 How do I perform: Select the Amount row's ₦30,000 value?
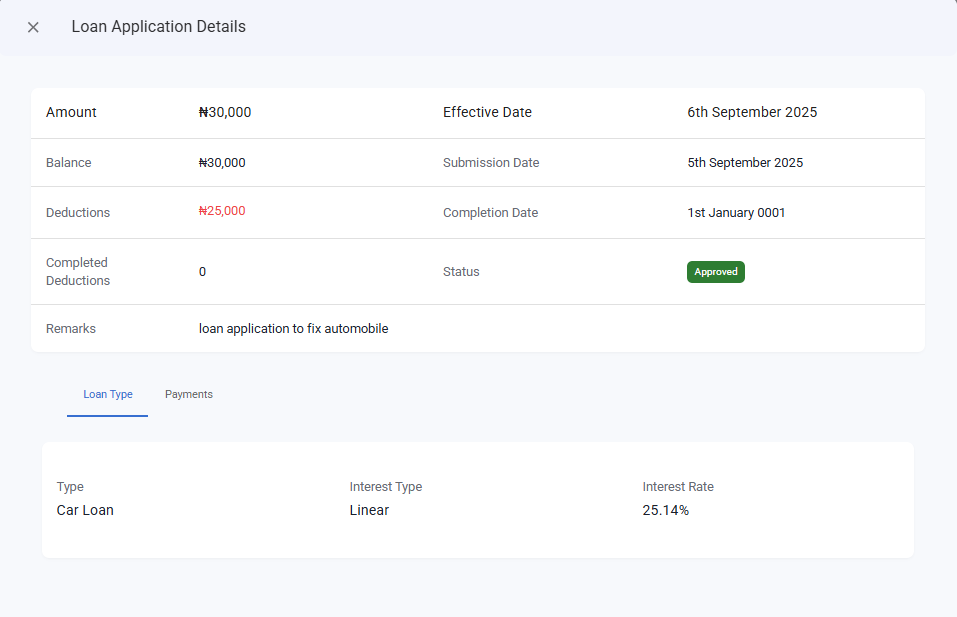point(225,112)
